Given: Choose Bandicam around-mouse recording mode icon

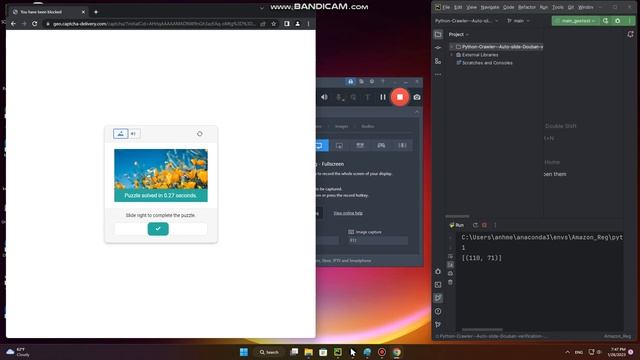Looking at the screenshot, I should [339, 145].
